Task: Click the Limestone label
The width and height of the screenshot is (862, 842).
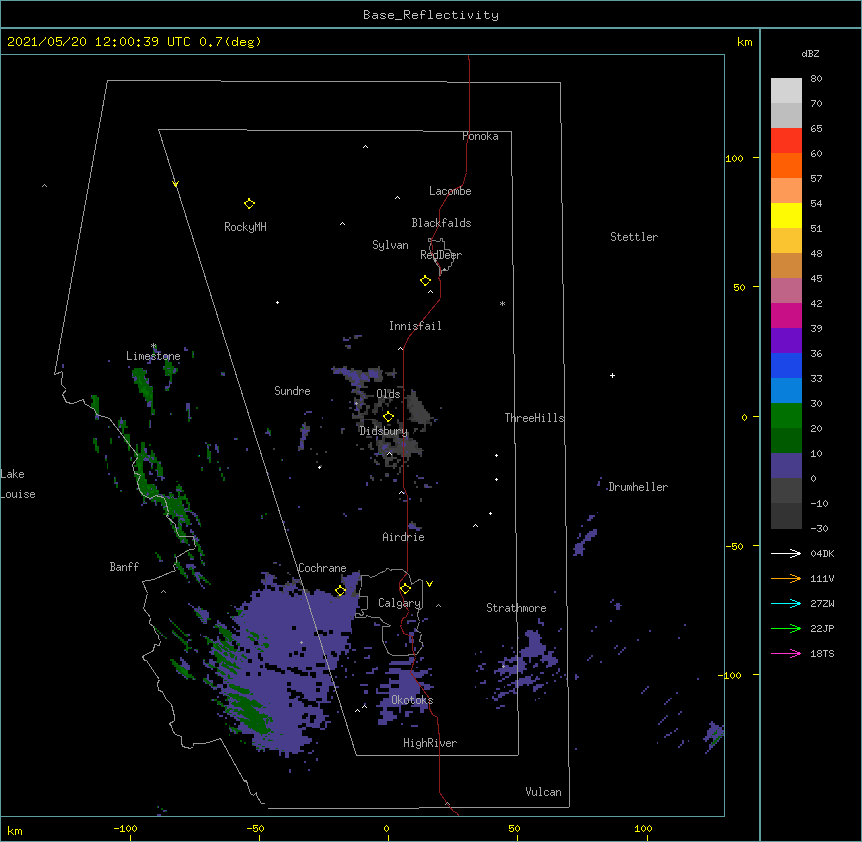Action: (x=153, y=356)
